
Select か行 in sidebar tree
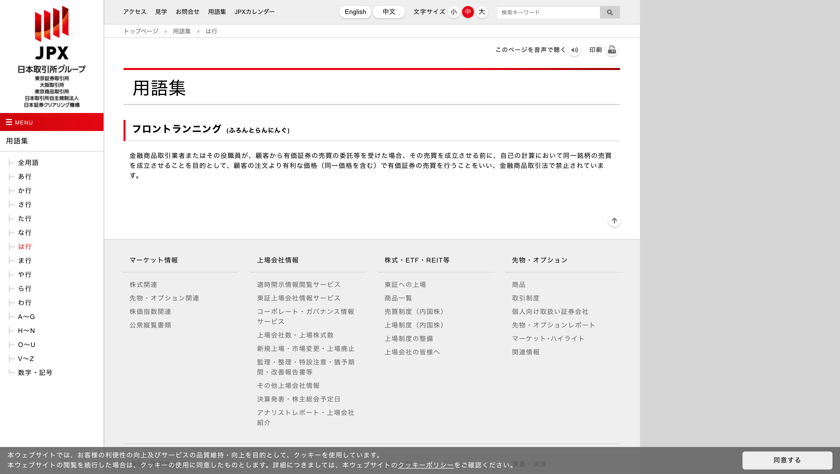25,190
